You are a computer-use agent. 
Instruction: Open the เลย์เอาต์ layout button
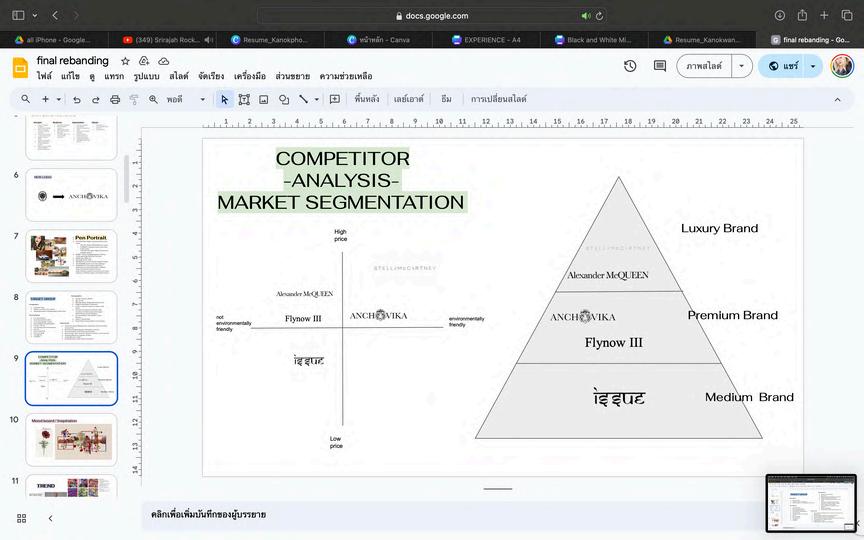tap(408, 99)
